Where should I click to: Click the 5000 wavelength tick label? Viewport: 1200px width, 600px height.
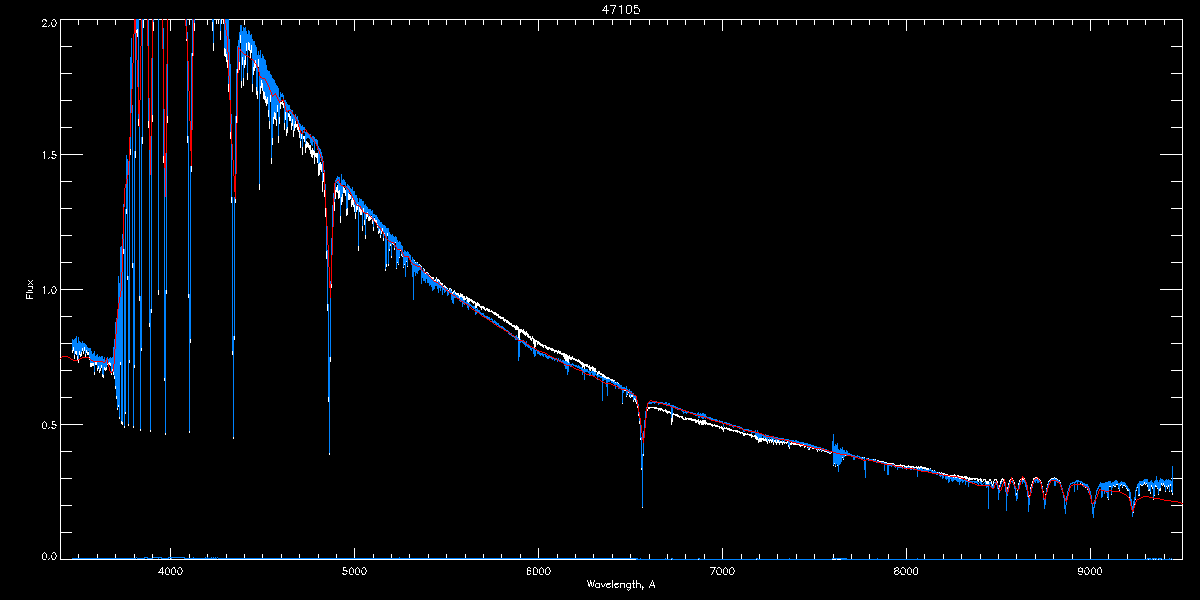(354, 571)
